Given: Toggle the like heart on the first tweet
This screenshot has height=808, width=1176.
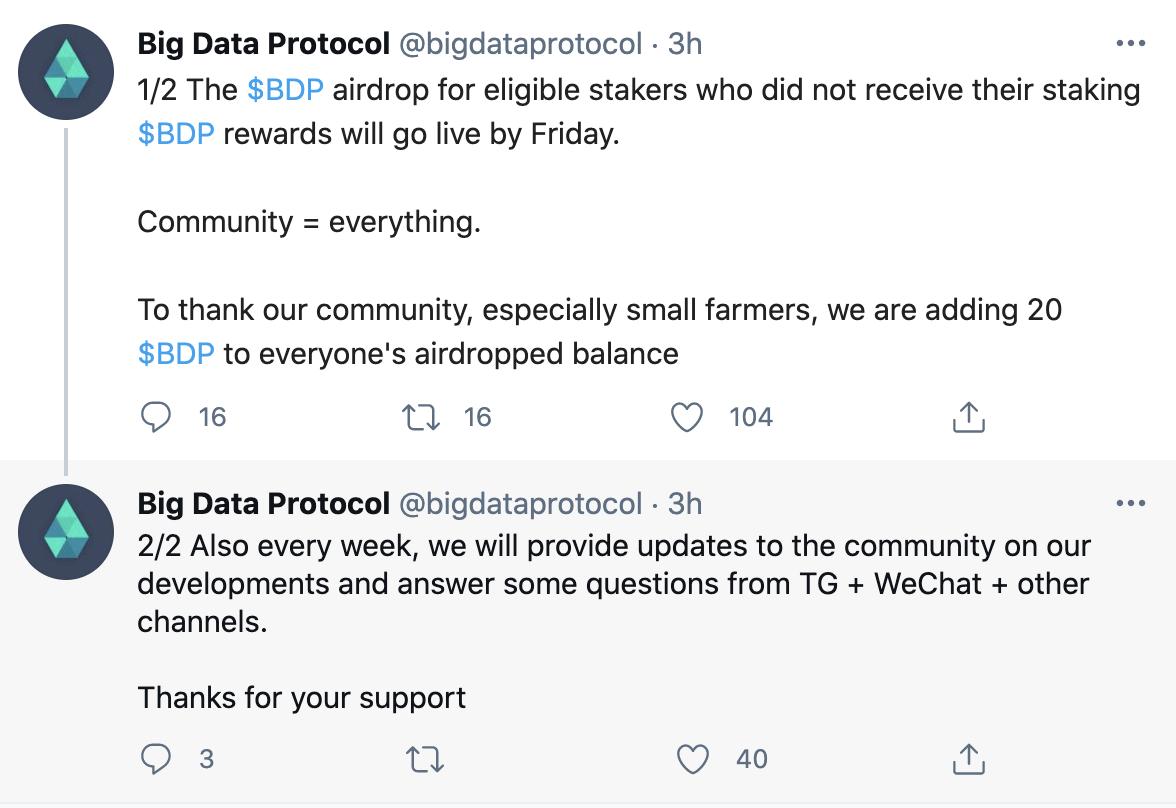Looking at the screenshot, I should [687, 417].
